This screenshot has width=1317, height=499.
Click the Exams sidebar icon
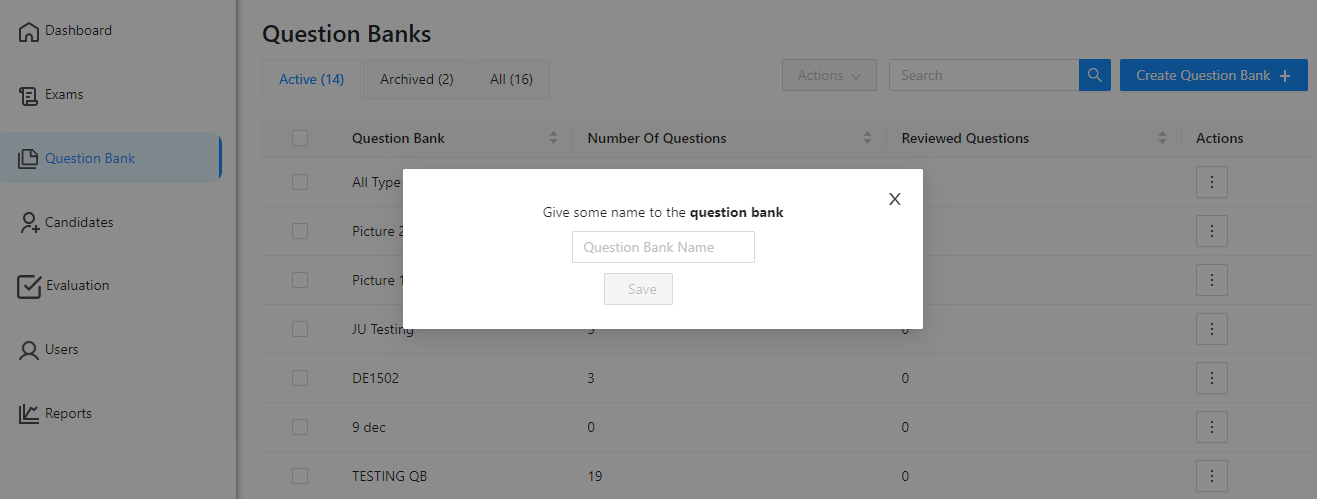29,96
